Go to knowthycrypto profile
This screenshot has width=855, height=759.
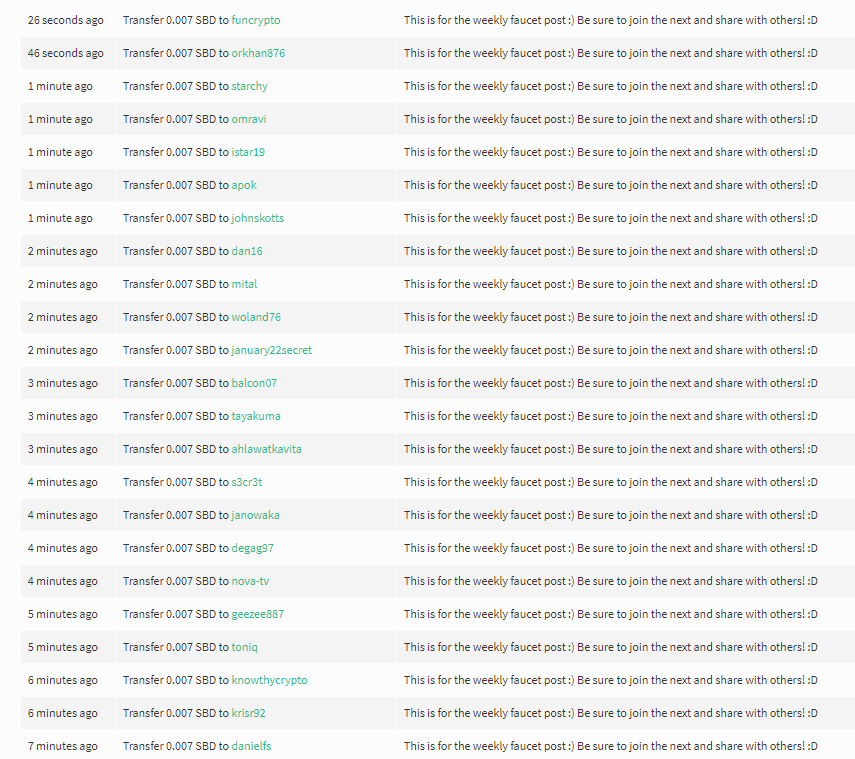[269, 680]
